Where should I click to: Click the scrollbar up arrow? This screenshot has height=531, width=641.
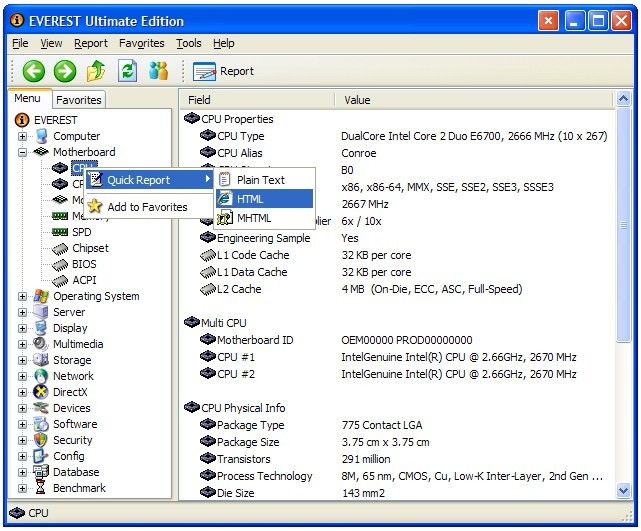(623, 99)
